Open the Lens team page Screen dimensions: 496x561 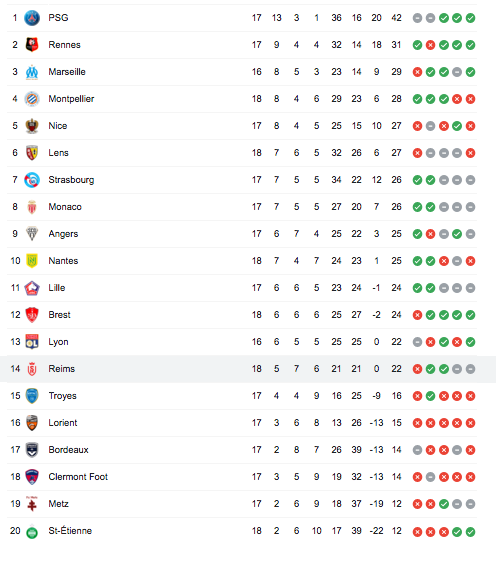coord(58,153)
